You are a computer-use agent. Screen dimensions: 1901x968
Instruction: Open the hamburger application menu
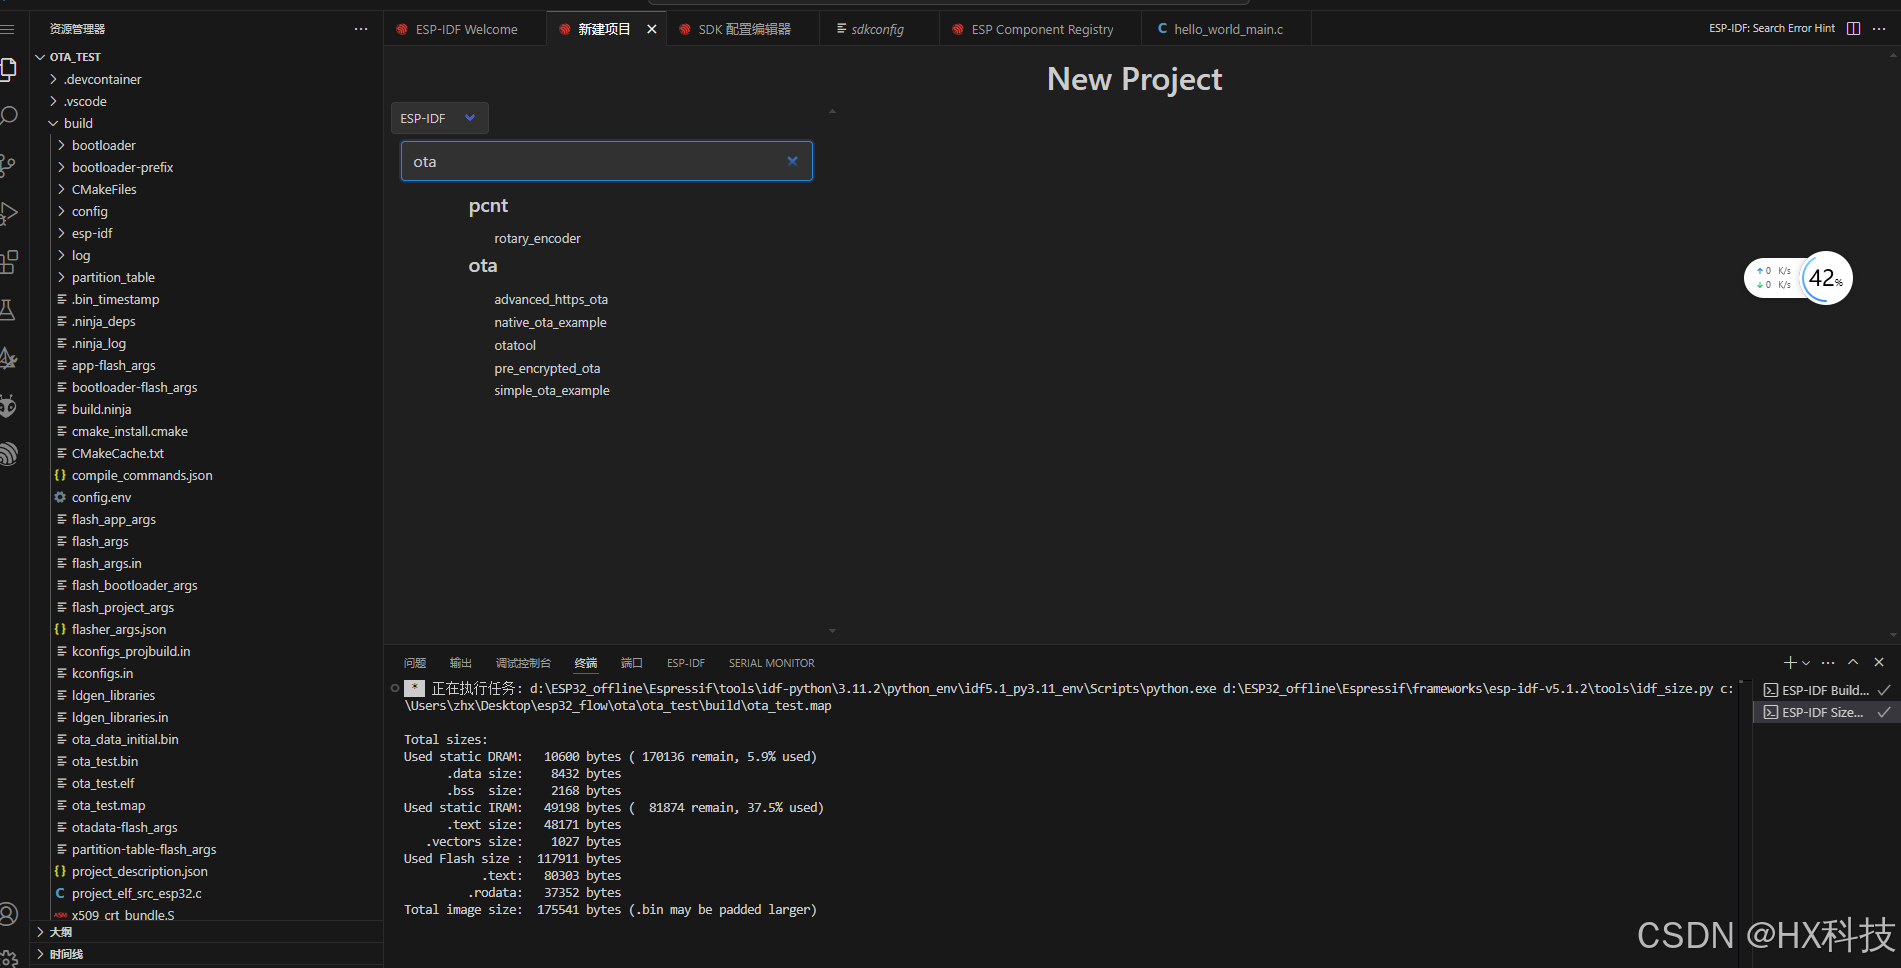[8, 29]
